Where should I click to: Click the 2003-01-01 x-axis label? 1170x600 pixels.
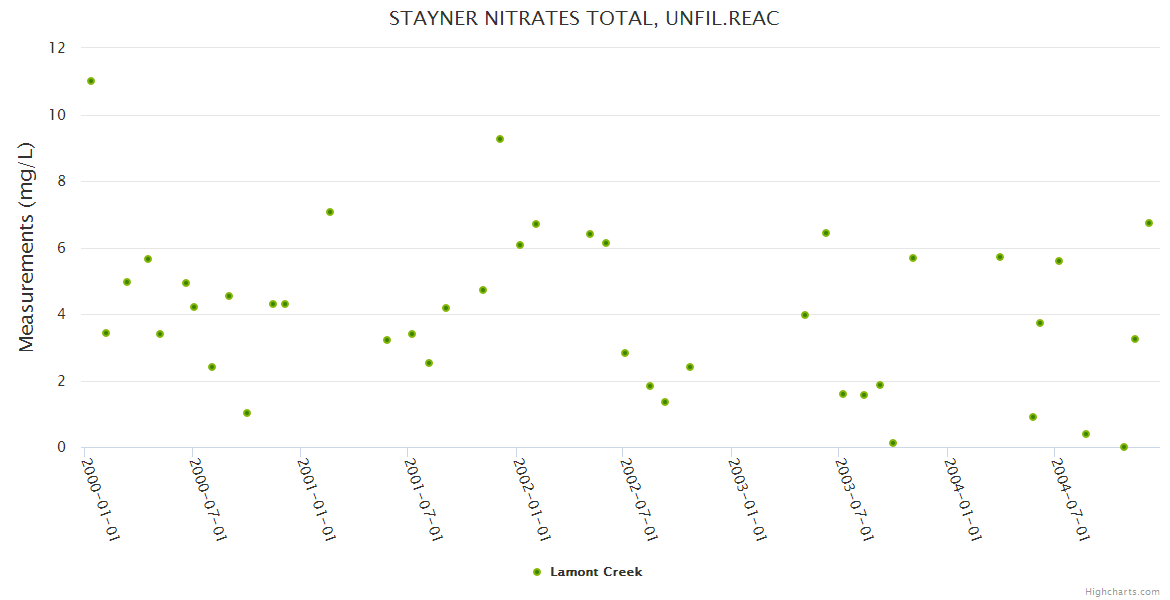(747, 499)
